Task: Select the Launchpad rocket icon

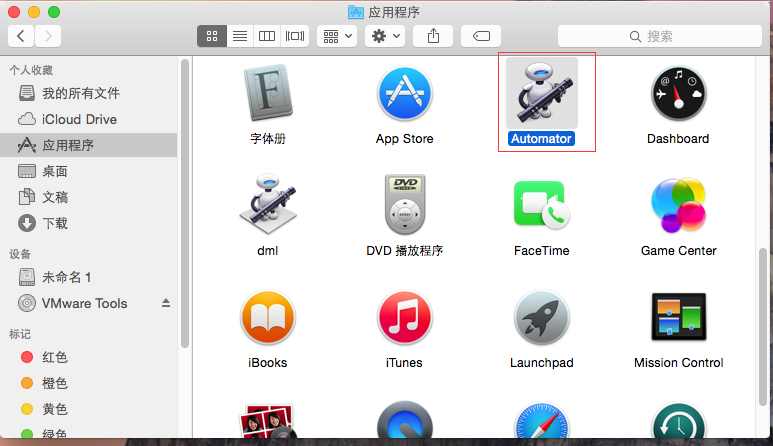Action: [541, 318]
